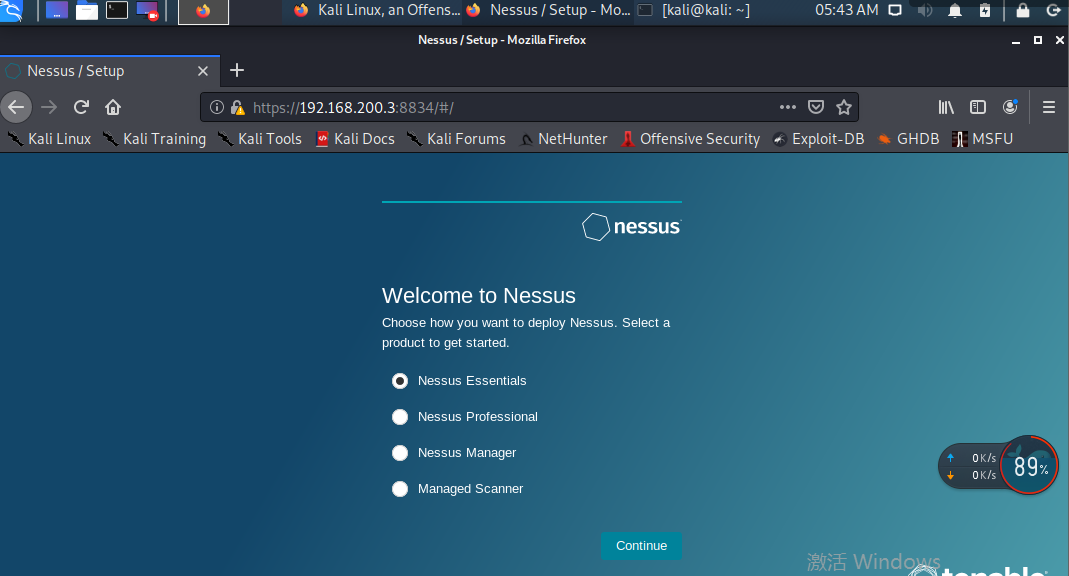Open the clock showing 05:43 AM
The image size is (1069, 576).
point(847,10)
